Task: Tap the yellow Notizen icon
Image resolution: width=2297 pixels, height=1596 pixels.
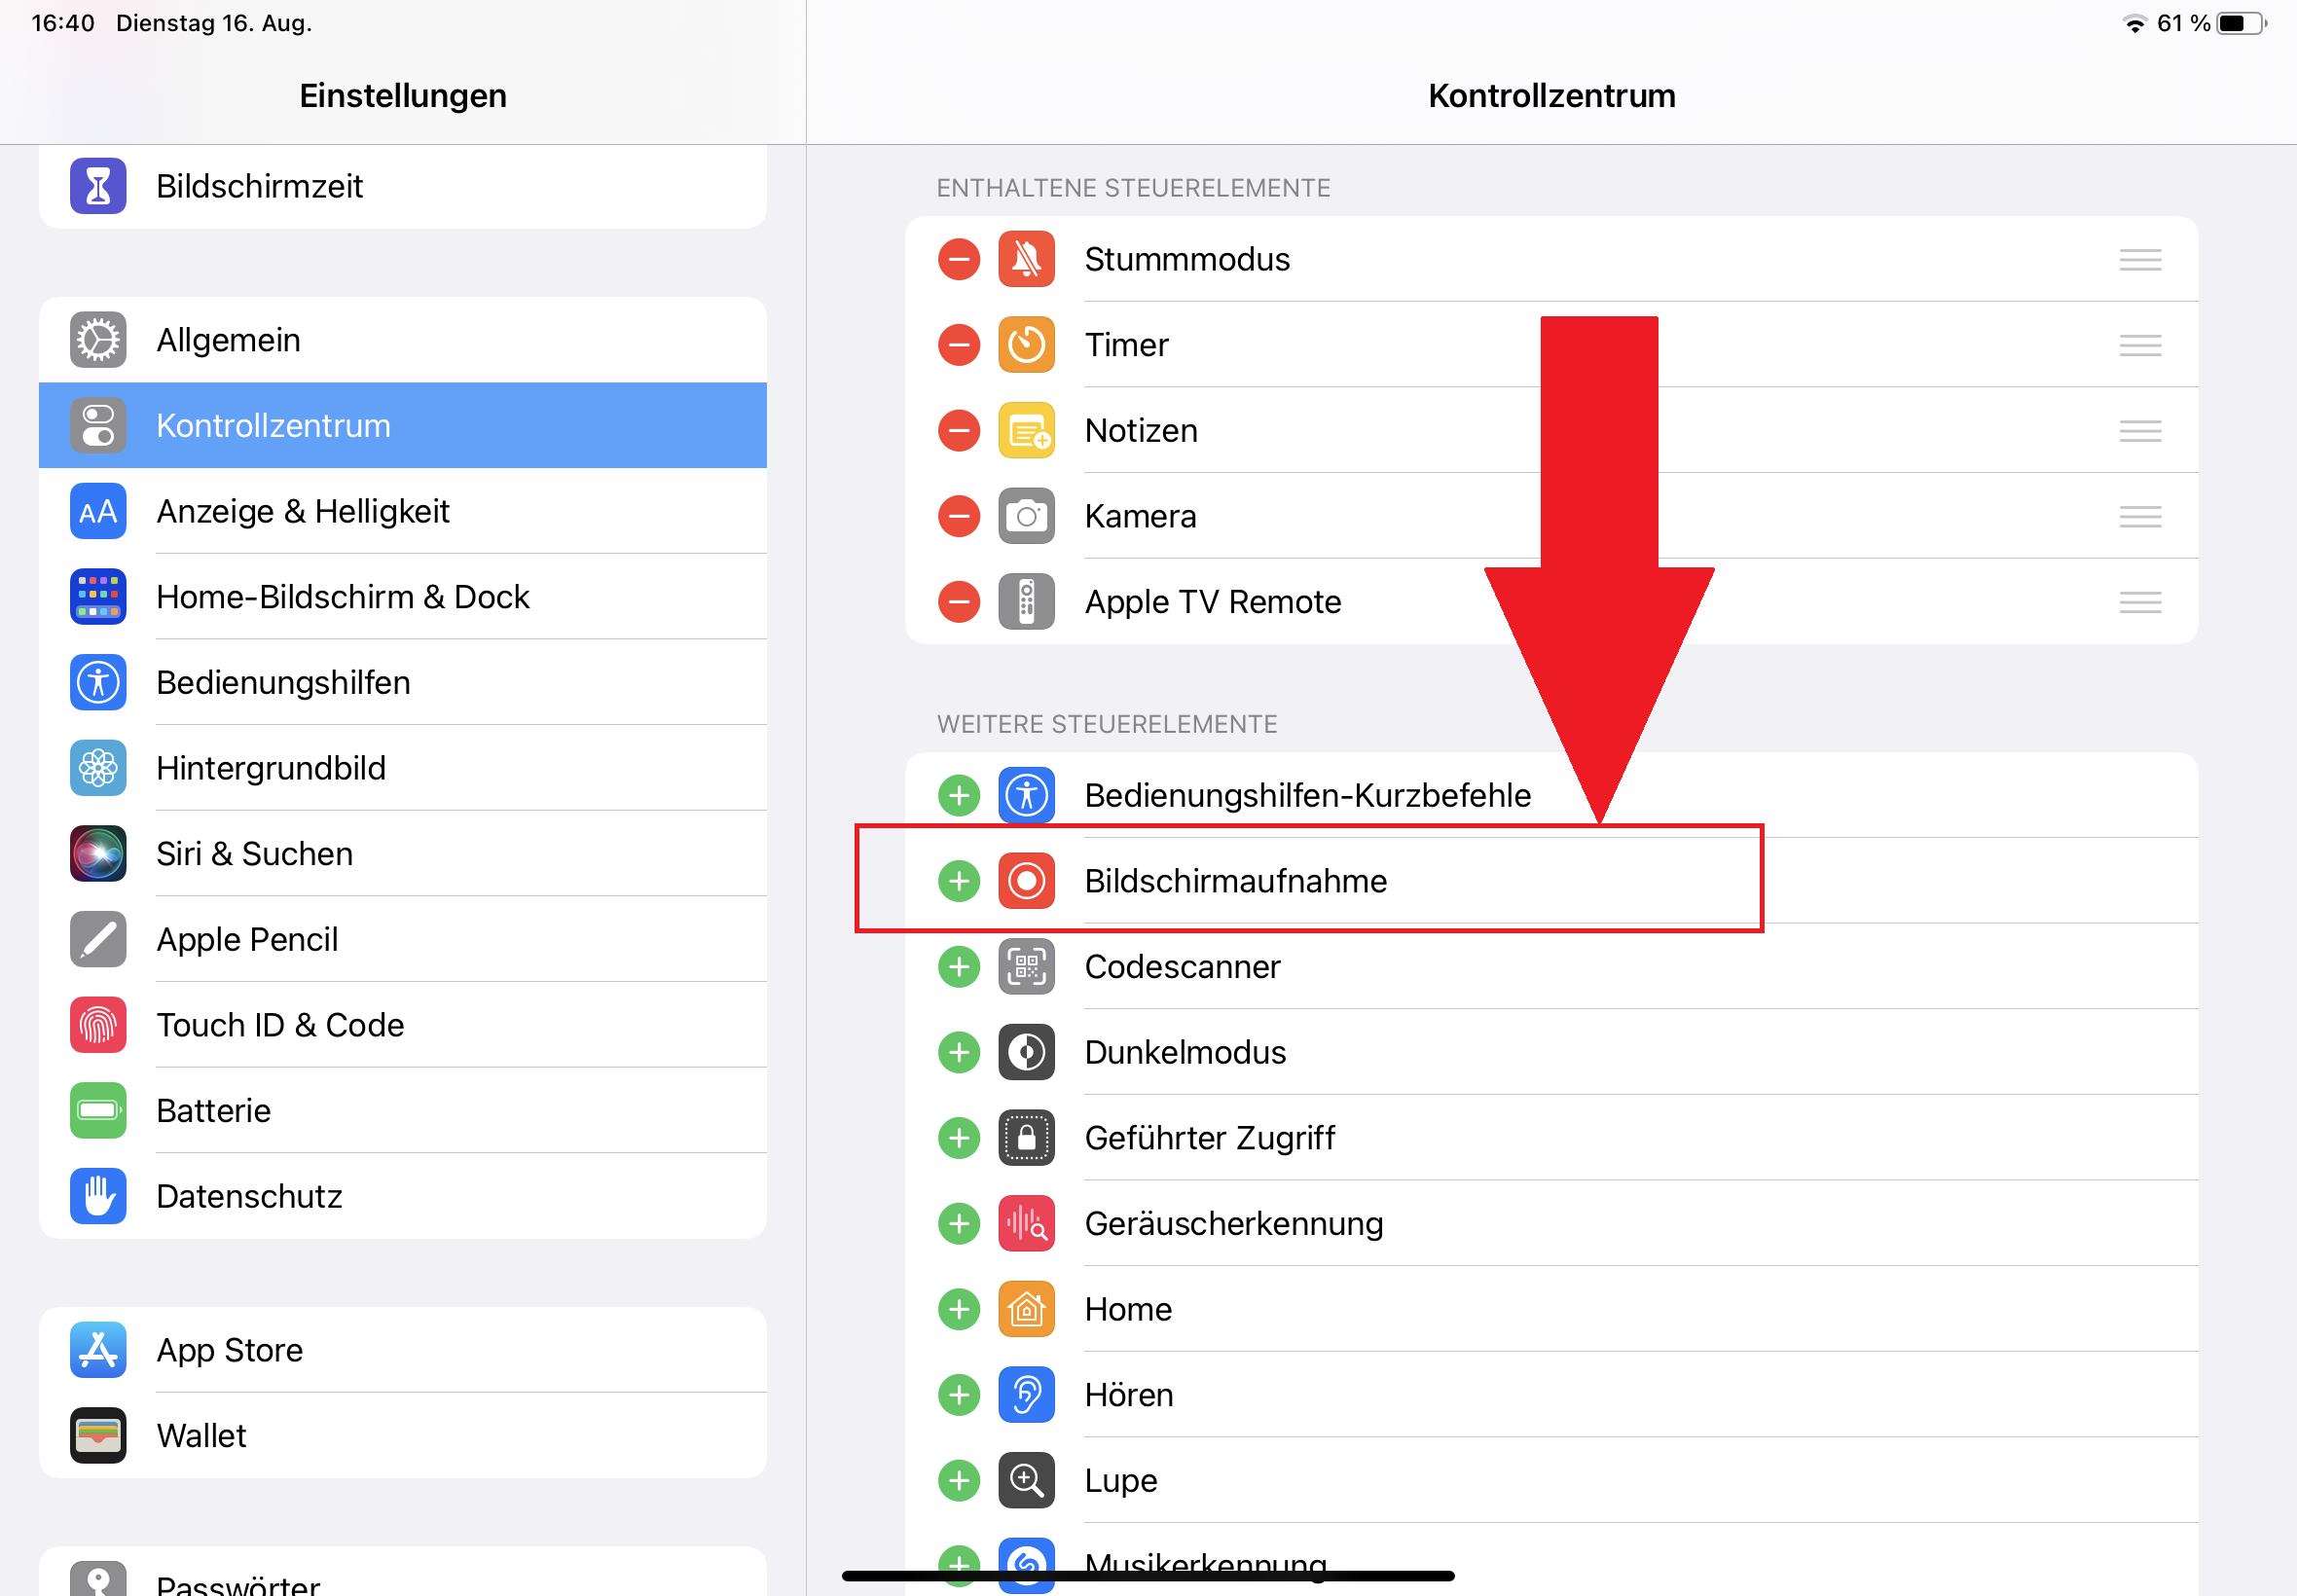Action: 1026,431
